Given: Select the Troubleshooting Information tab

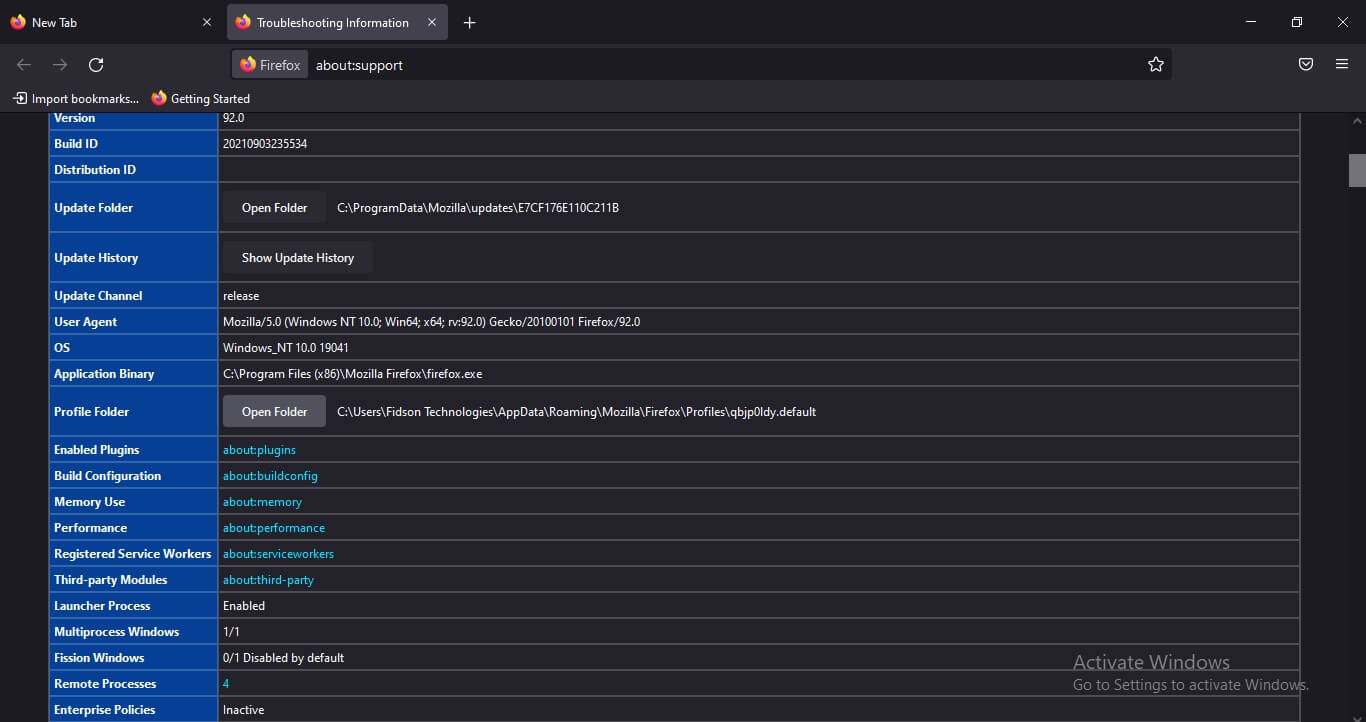Looking at the screenshot, I should pyautogui.click(x=337, y=22).
